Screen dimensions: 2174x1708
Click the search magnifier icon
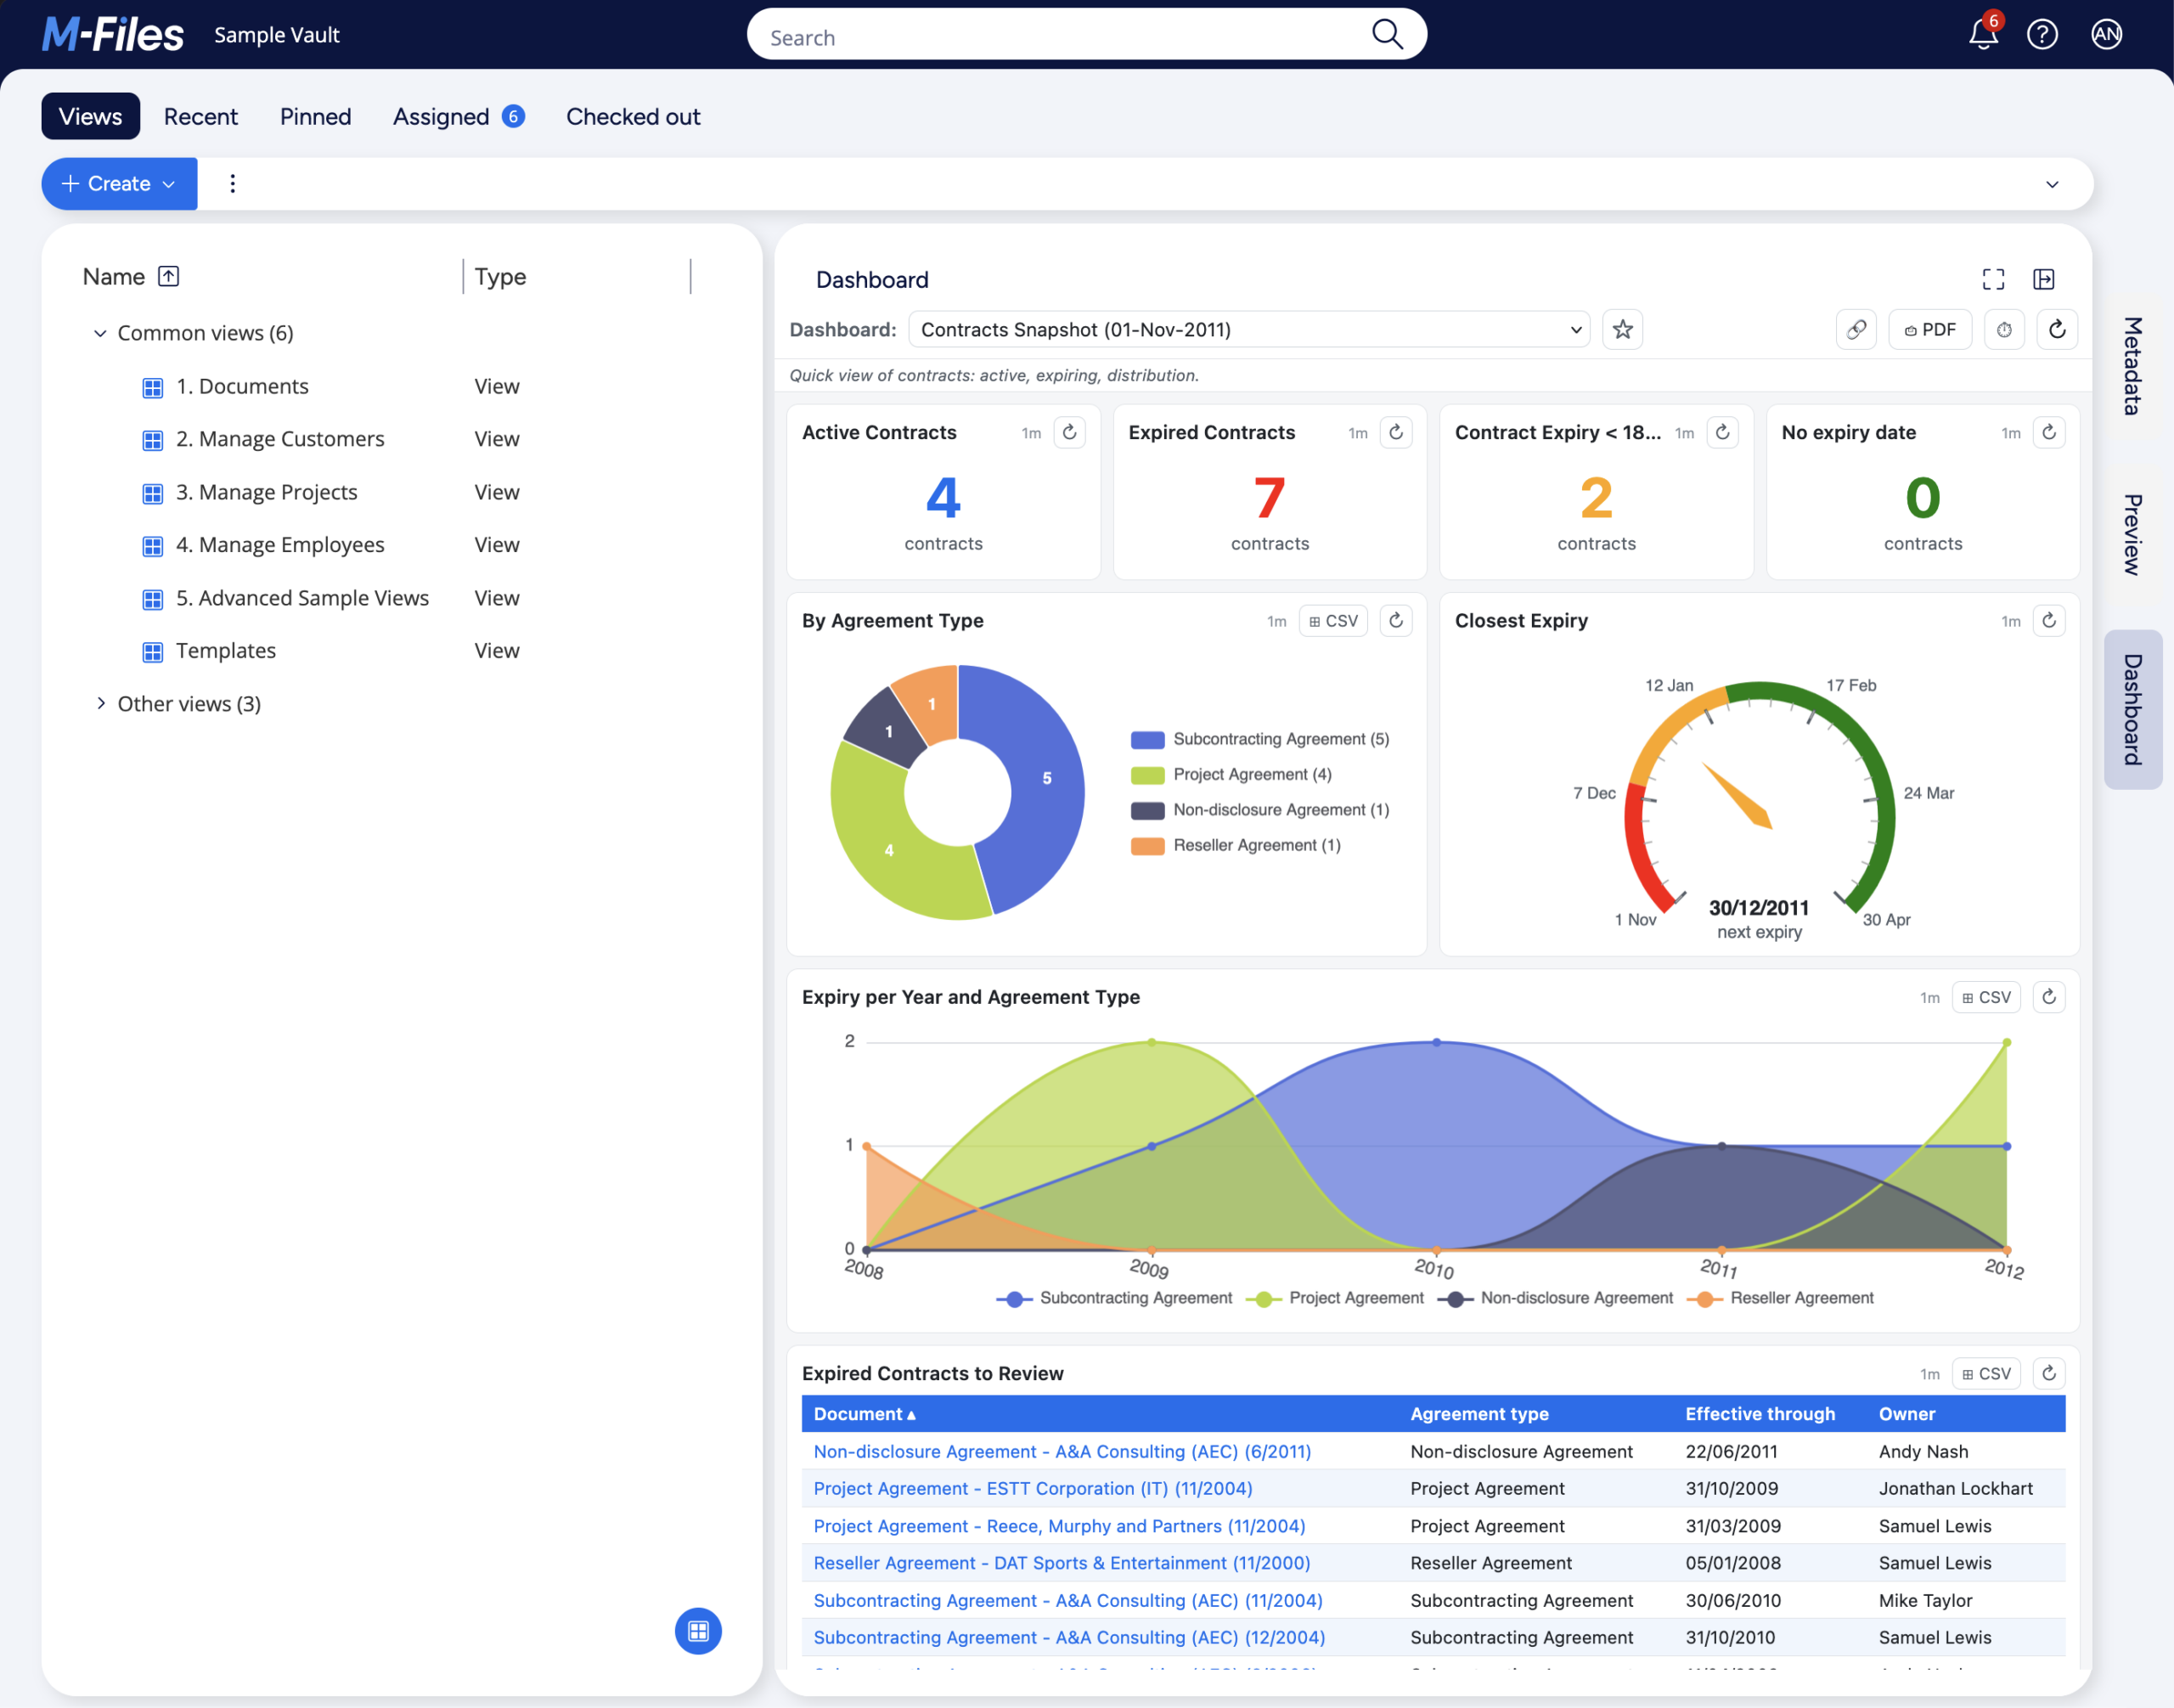tap(1387, 35)
